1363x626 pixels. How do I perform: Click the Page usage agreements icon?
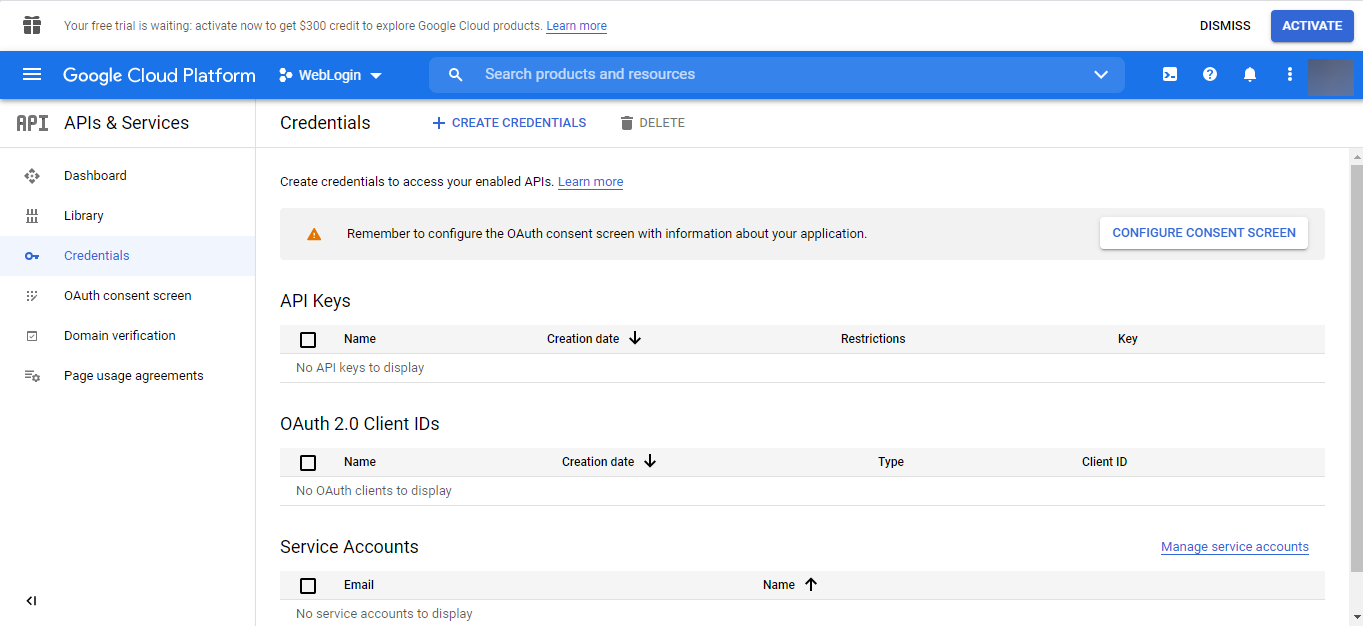(x=32, y=376)
